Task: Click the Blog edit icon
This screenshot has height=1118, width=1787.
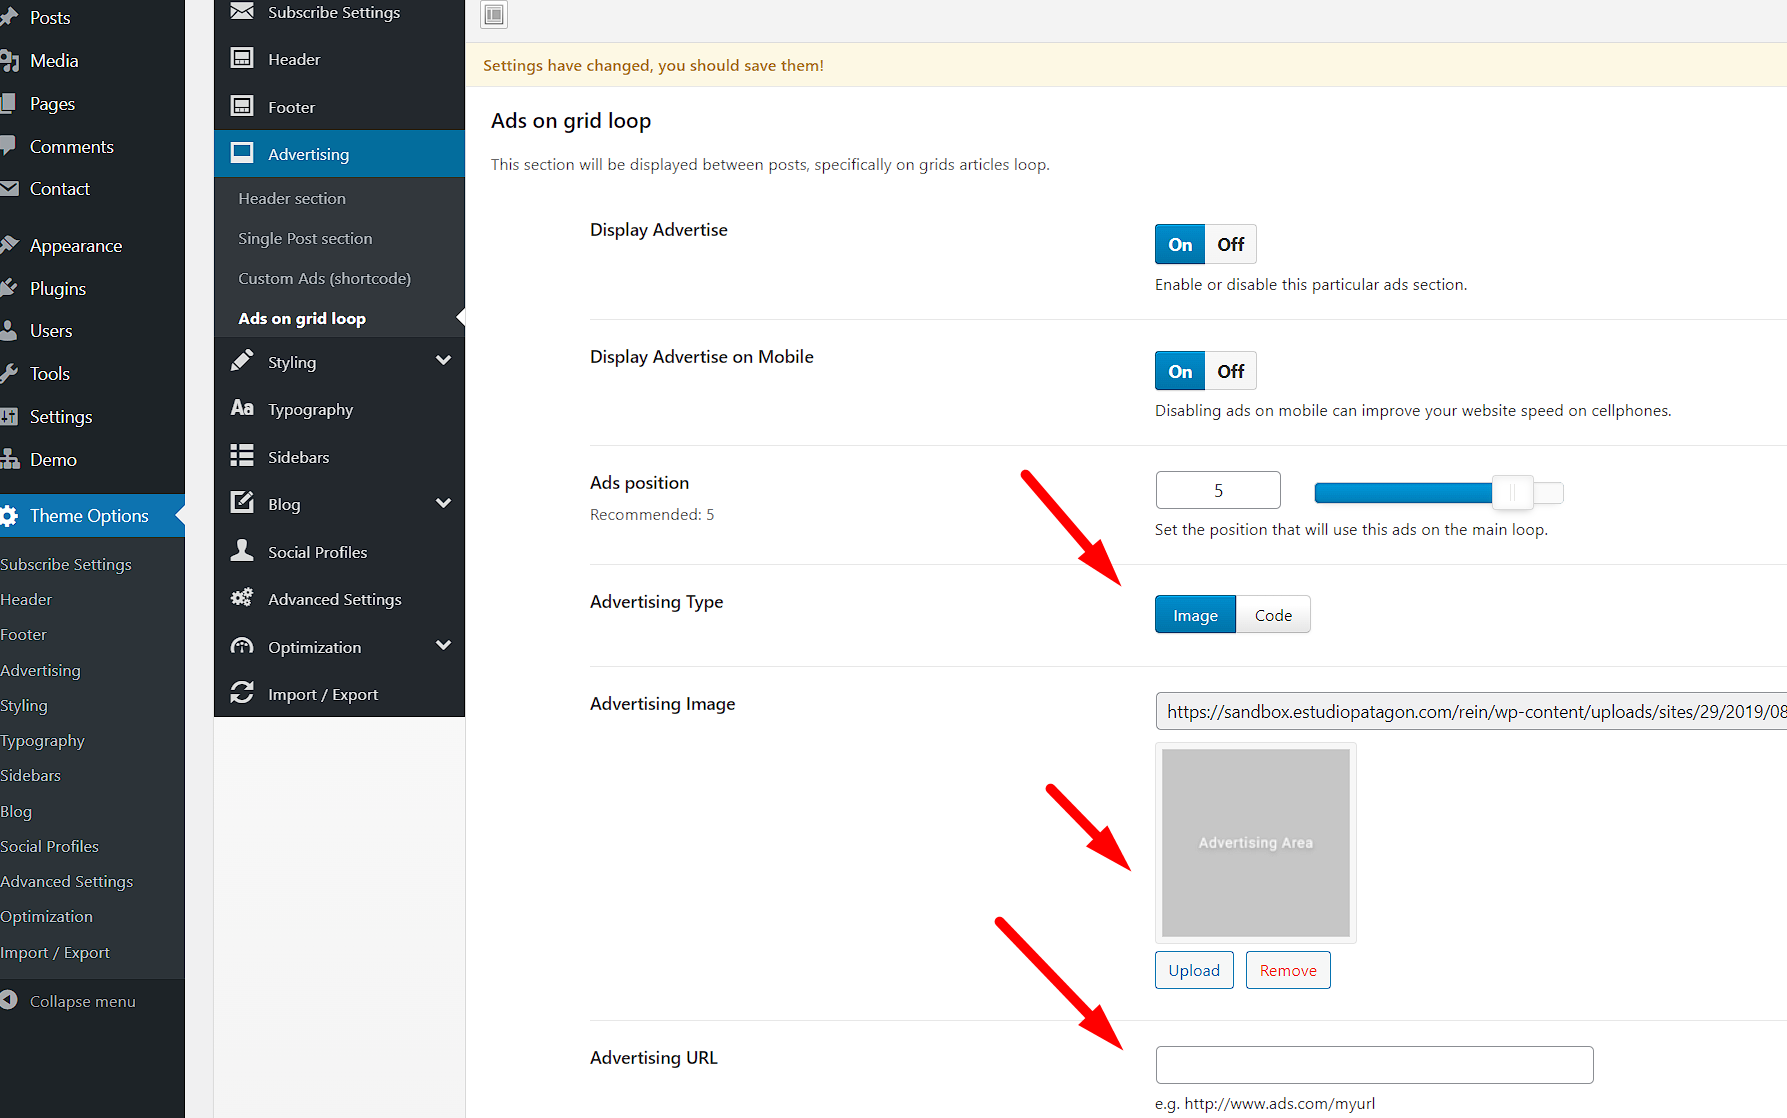Action: pos(242,503)
